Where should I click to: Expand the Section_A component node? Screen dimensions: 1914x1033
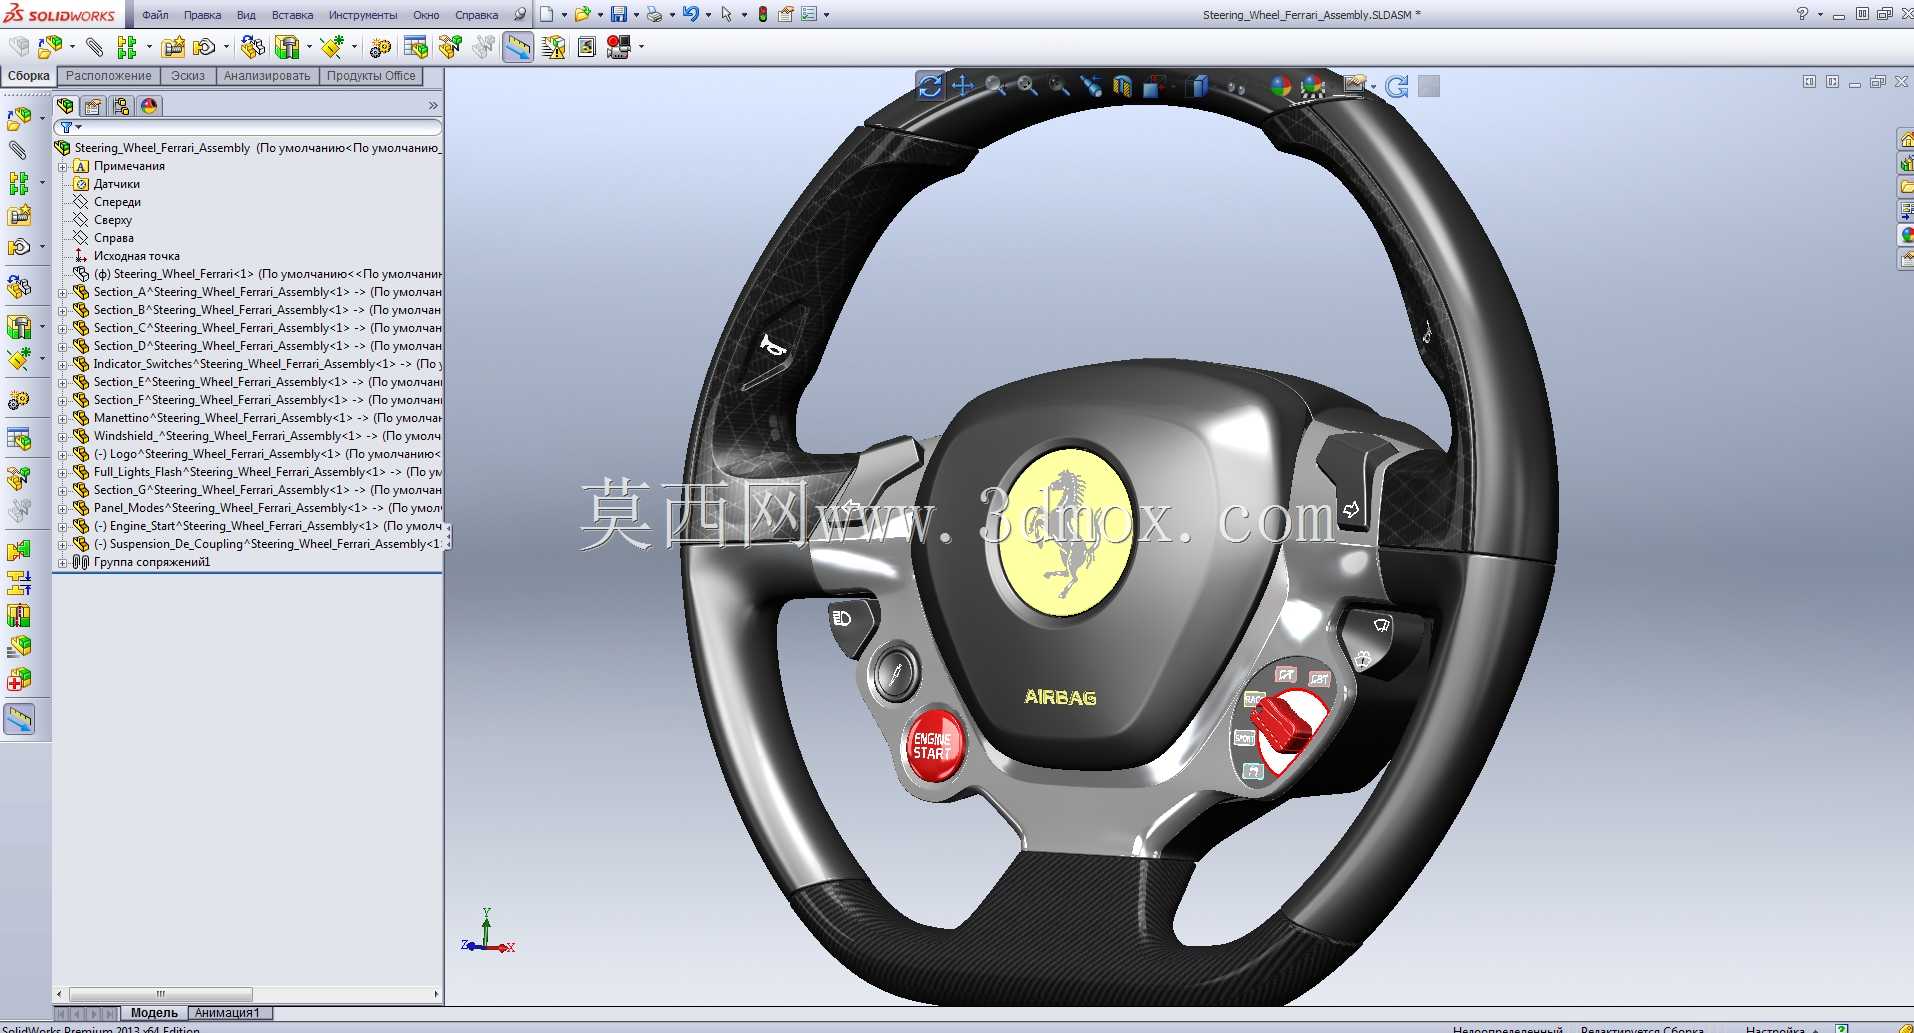[63, 292]
